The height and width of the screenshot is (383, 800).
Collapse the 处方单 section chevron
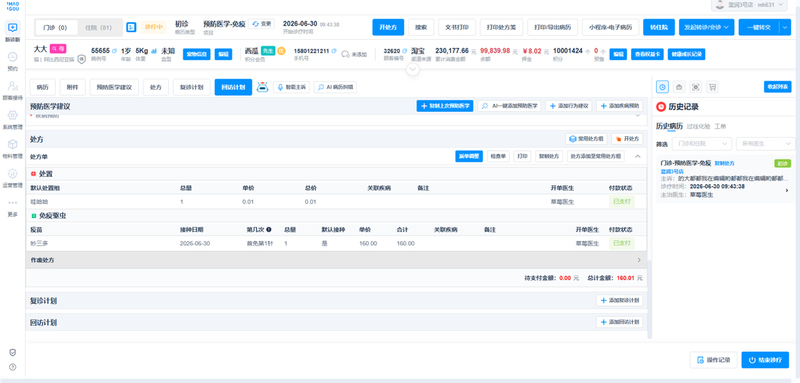(637, 157)
